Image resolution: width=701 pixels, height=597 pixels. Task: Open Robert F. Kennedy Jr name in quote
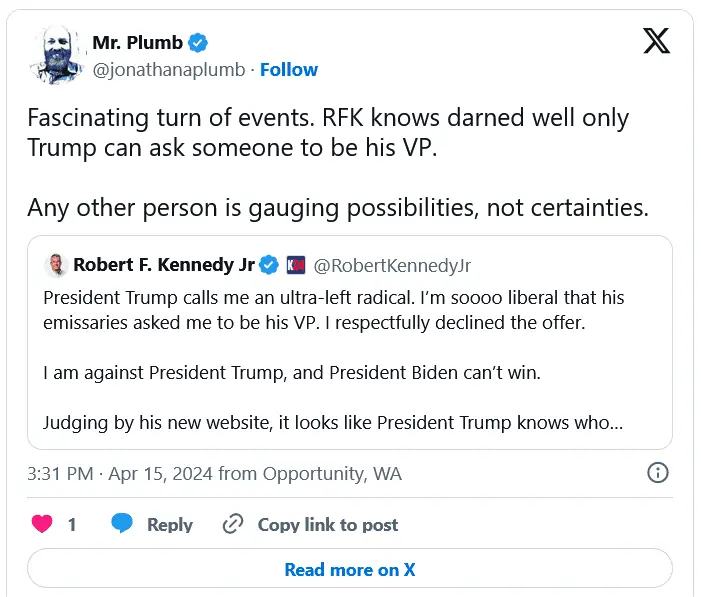click(x=164, y=265)
